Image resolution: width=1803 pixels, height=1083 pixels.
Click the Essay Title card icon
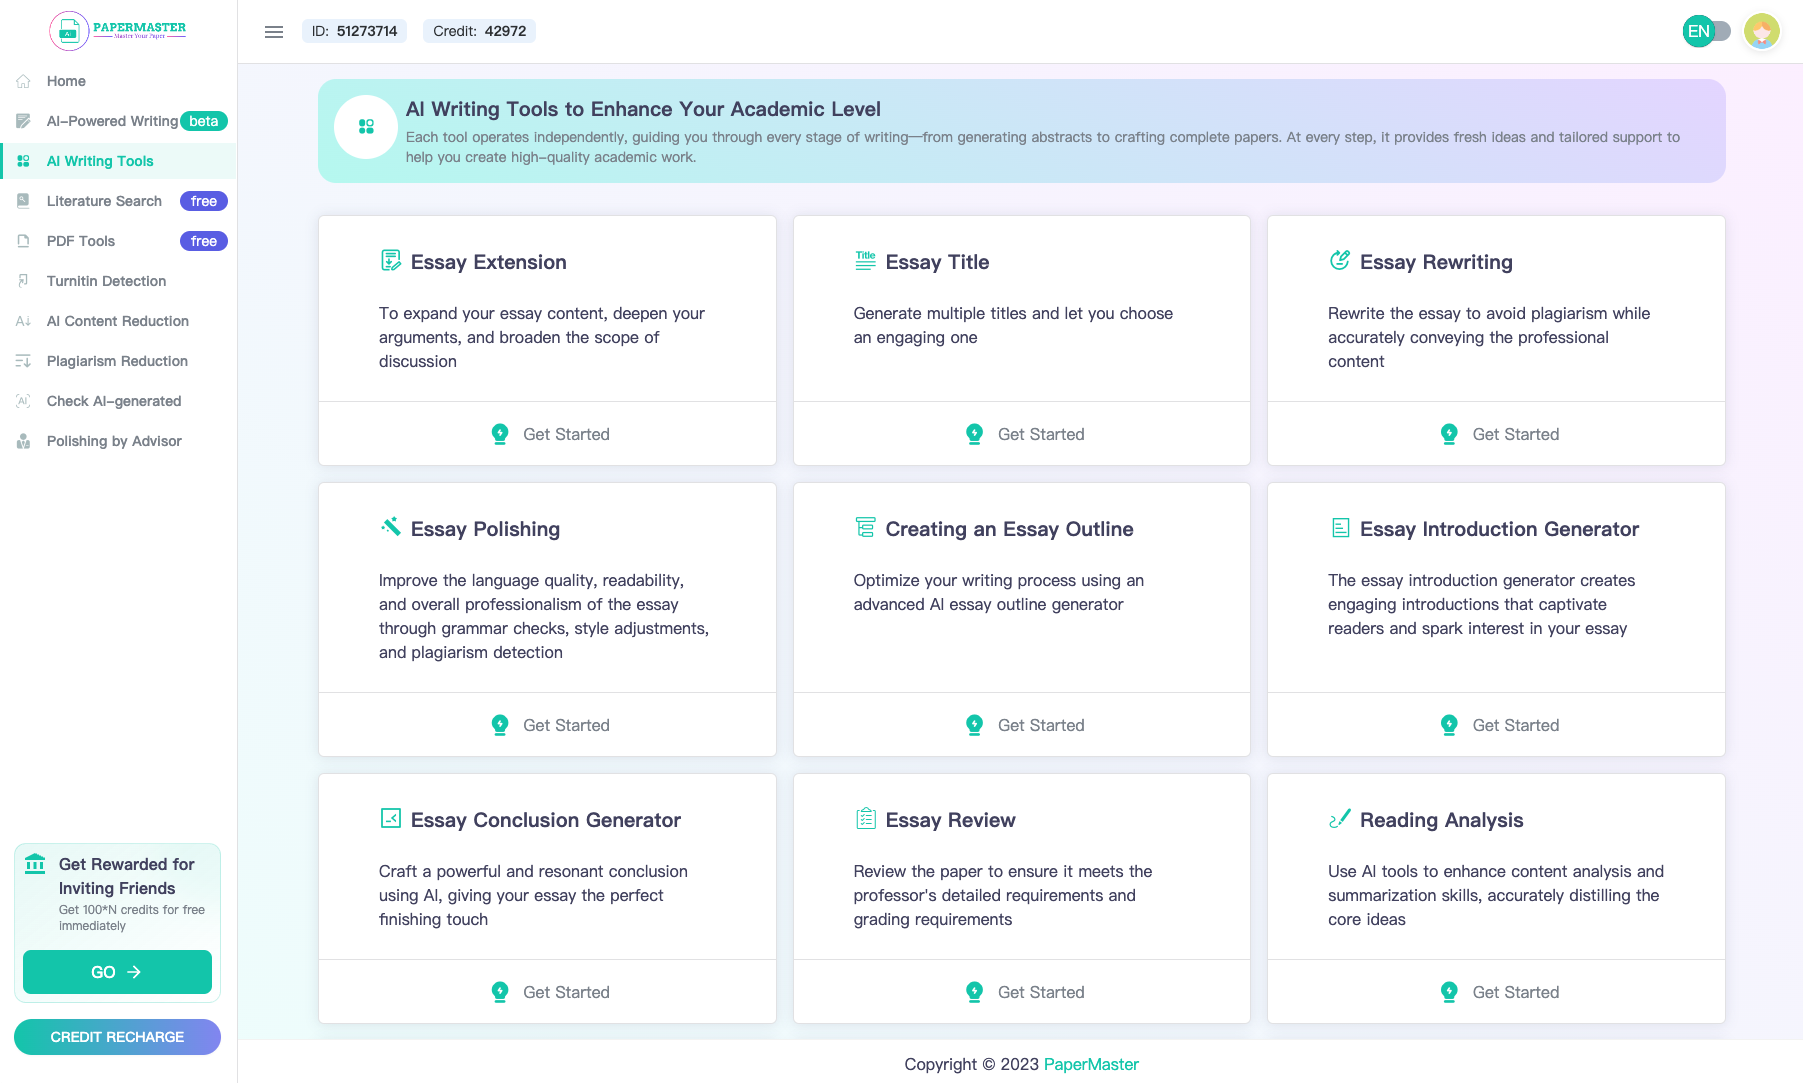(x=865, y=261)
